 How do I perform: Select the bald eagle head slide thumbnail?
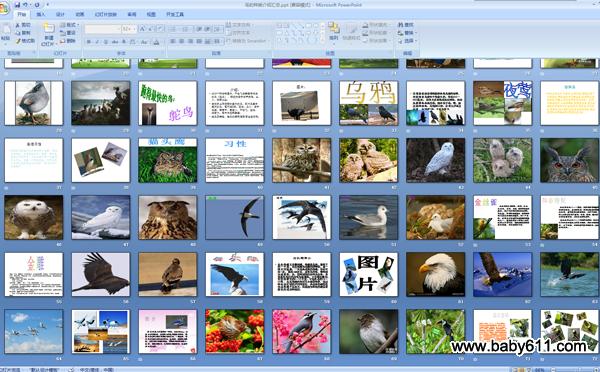[435, 274]
